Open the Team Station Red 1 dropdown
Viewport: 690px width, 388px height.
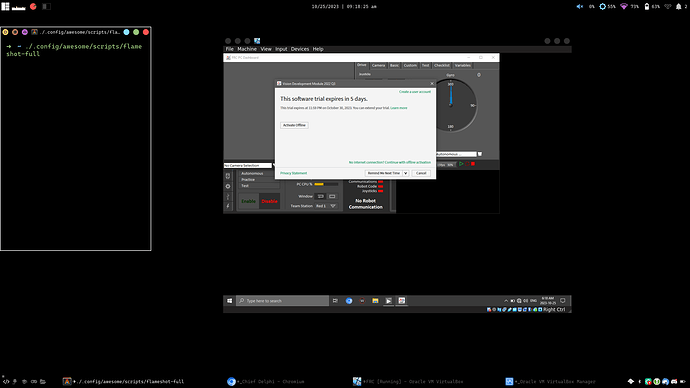pyautogui.click(x=326, y=206)
